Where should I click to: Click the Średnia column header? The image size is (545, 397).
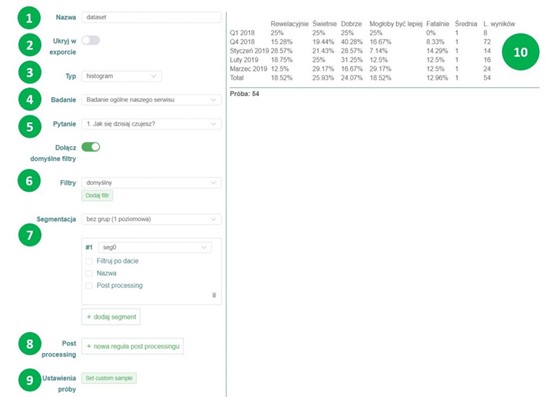click(466, 24)
